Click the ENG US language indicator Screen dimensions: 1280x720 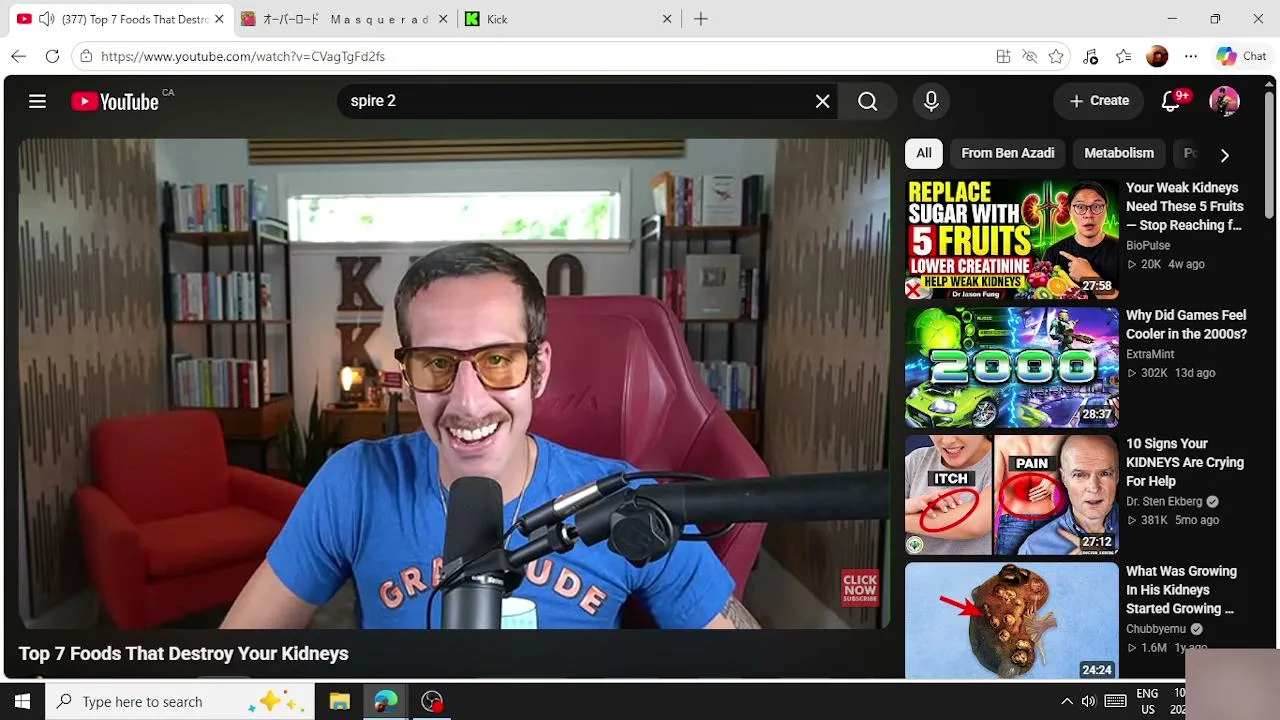coord(1148,701)
